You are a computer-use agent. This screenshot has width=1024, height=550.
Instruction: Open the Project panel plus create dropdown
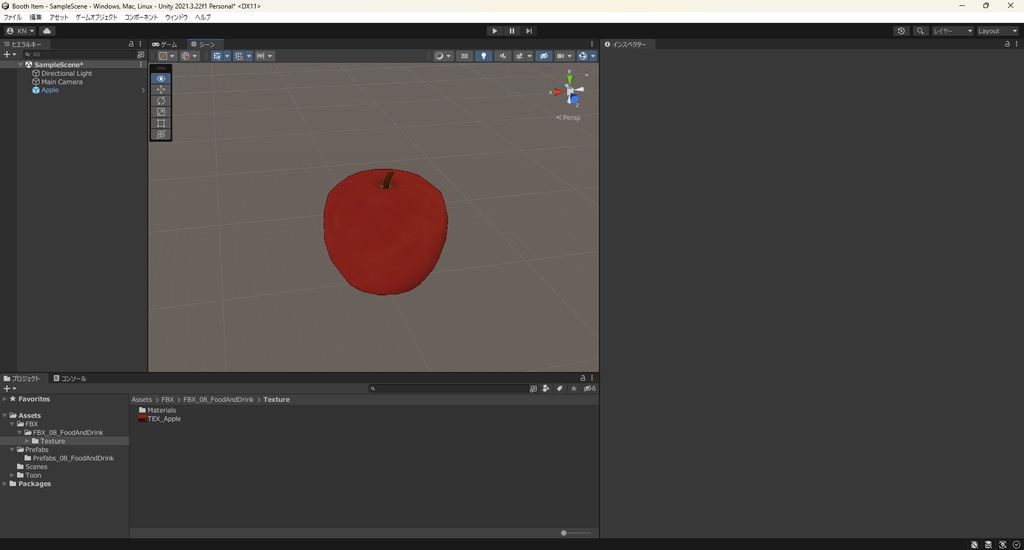10,388
